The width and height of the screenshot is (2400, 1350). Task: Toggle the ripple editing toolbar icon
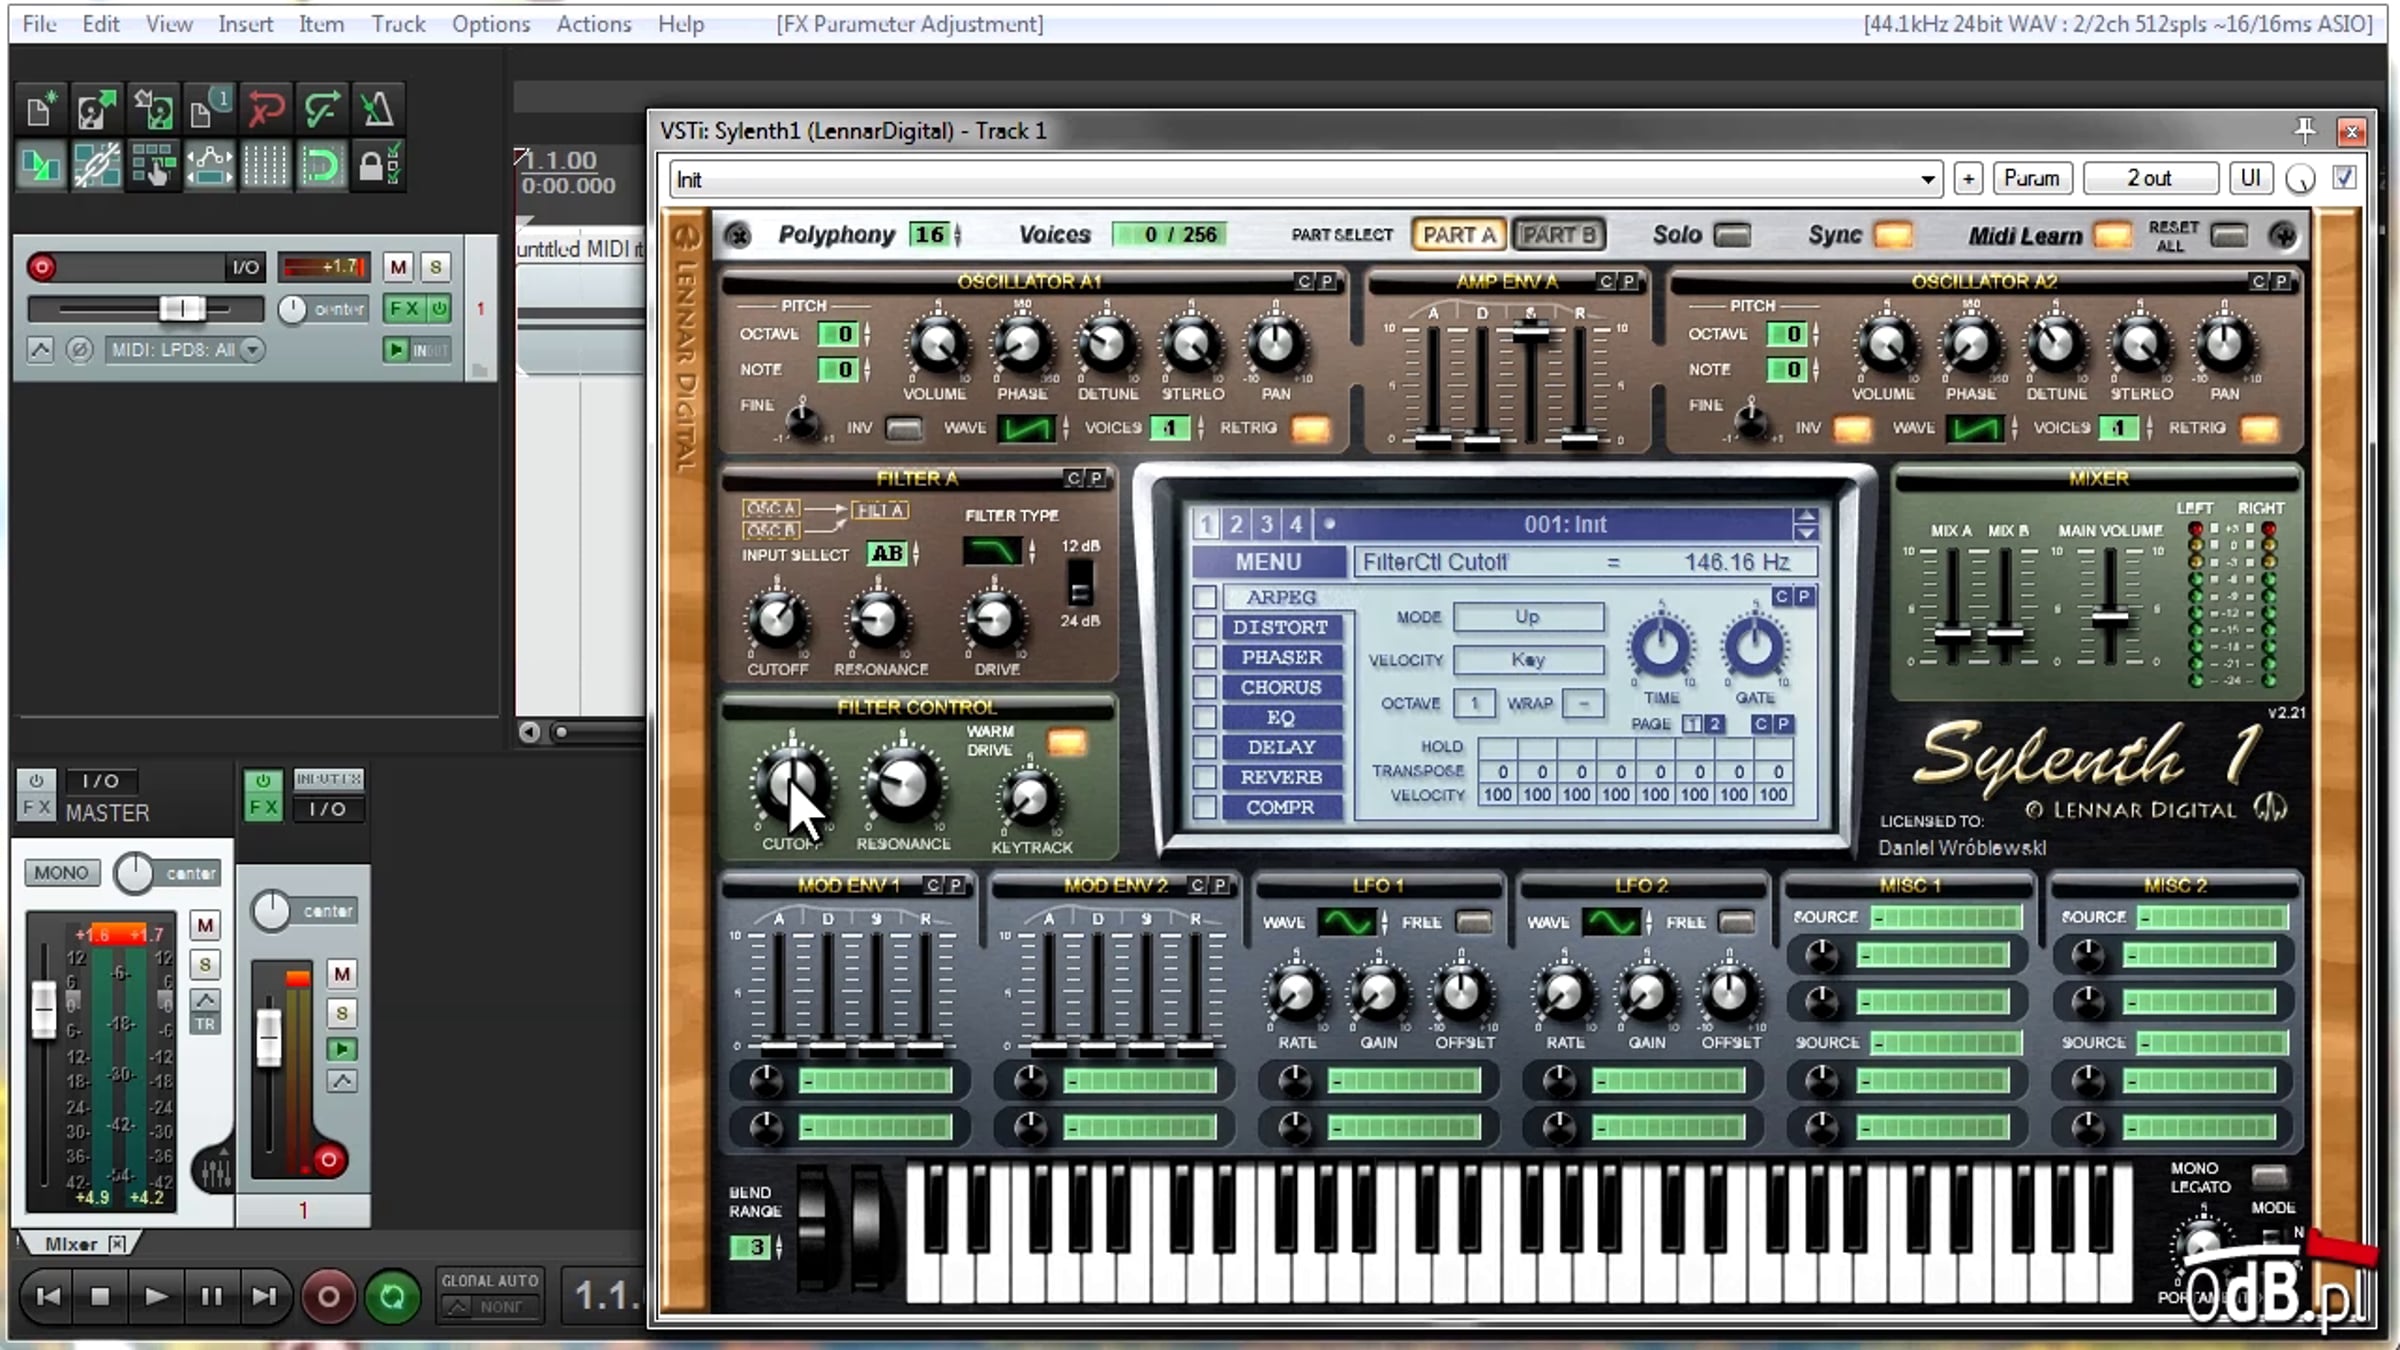(153, 166)
